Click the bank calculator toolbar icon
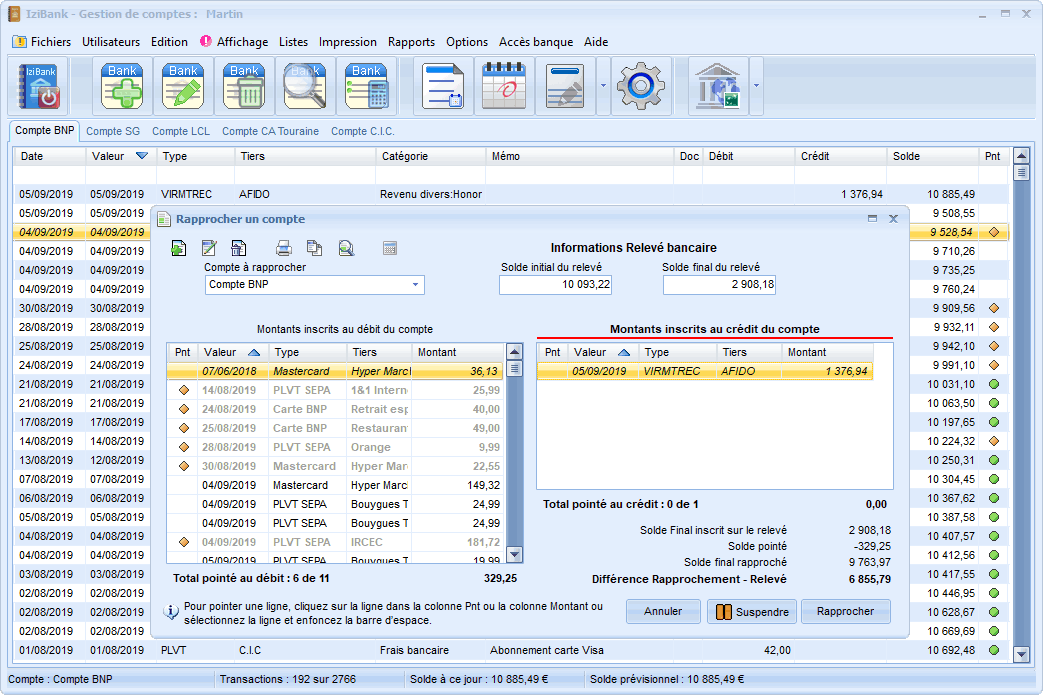The image size is (1043, 695). 366,87
